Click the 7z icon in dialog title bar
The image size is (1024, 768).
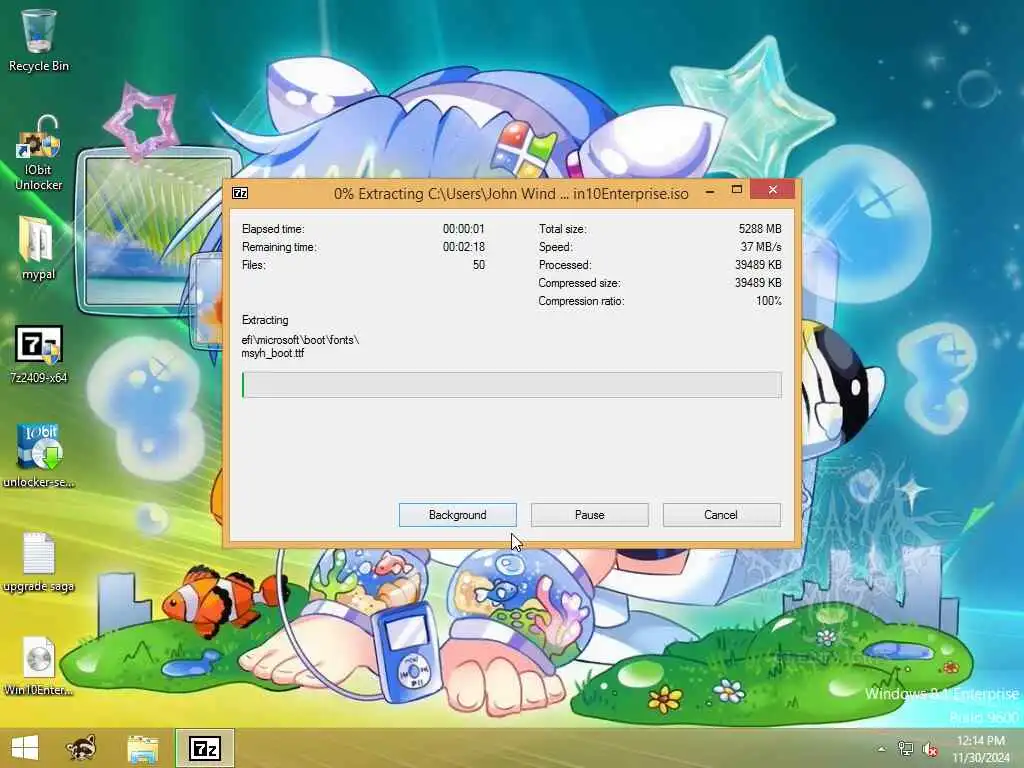pos(240,193)
